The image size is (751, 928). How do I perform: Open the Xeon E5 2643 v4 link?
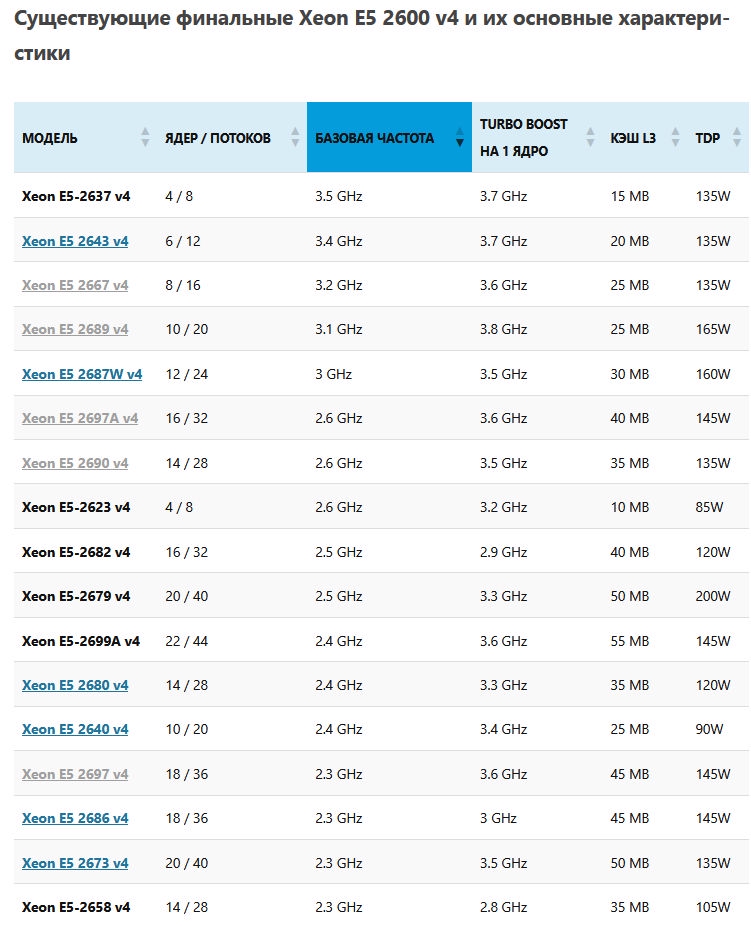75,241
